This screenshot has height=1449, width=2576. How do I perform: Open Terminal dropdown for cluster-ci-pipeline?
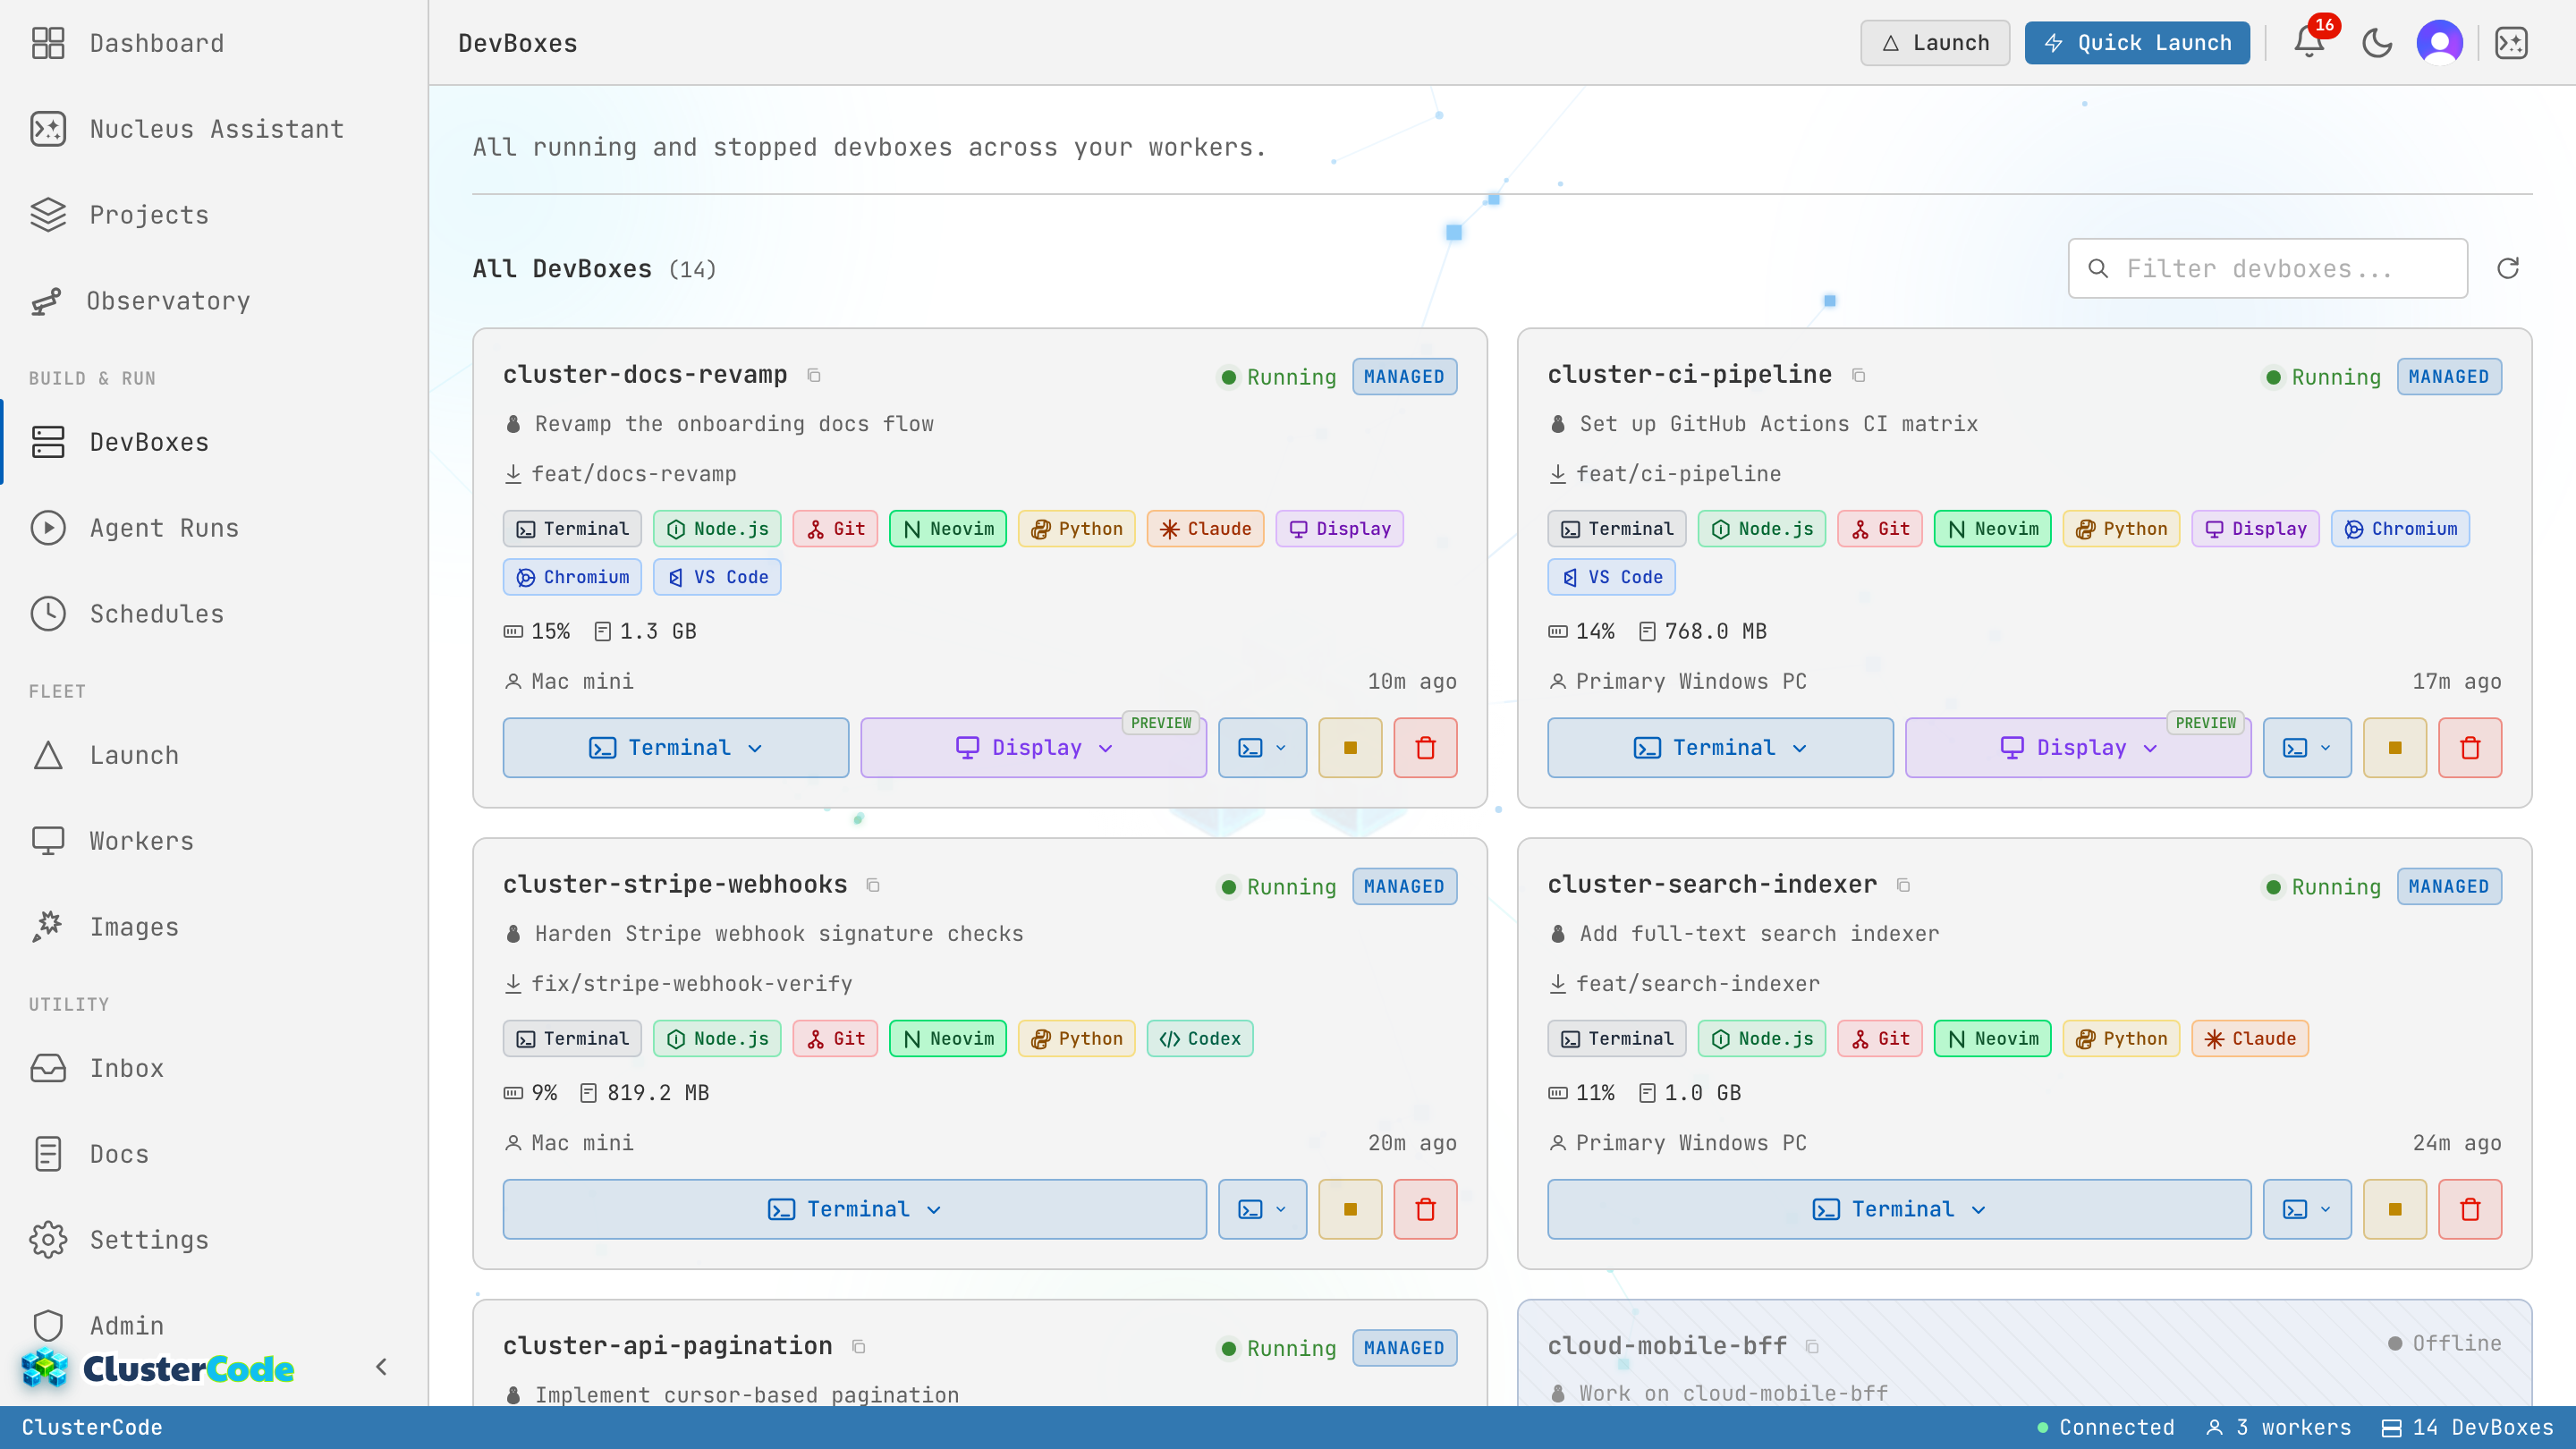click(1720, 748)
